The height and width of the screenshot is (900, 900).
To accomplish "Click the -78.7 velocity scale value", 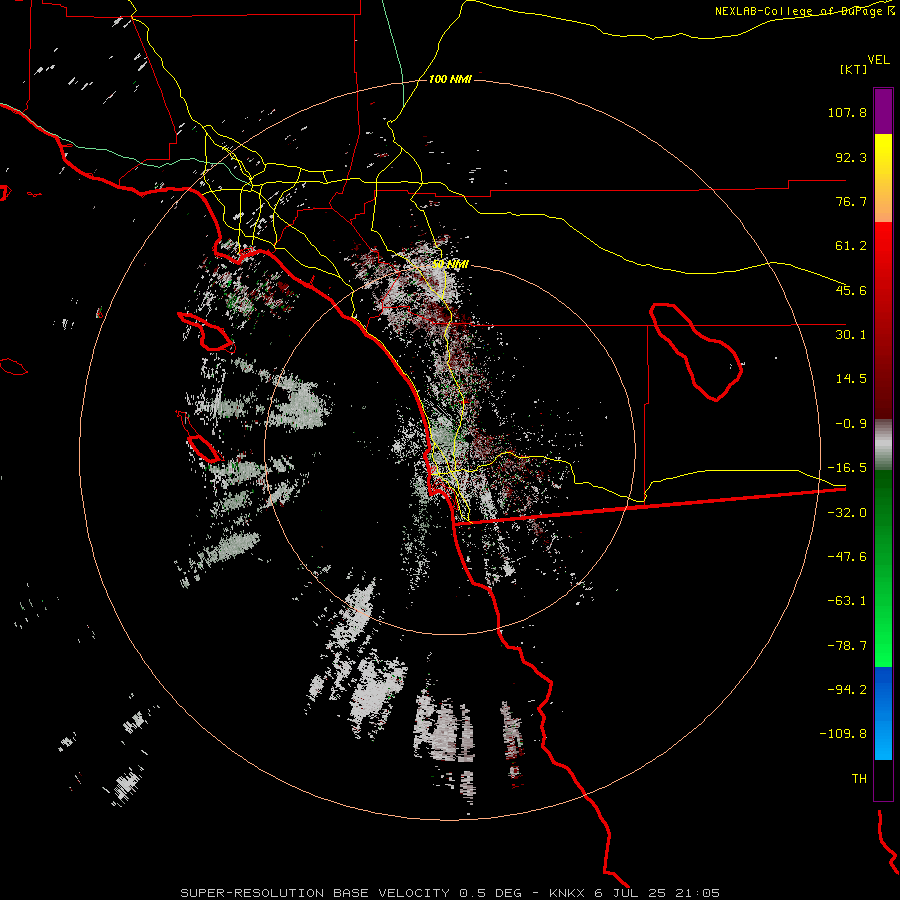I will [x=847, y=646].
